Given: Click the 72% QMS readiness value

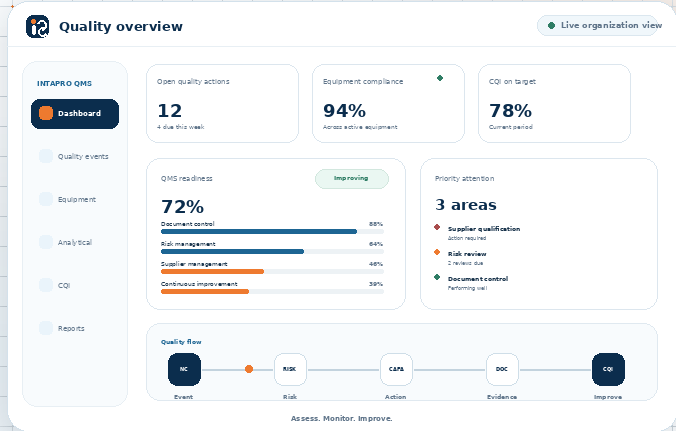Looking at the screenshot, I should coord(182,207).
